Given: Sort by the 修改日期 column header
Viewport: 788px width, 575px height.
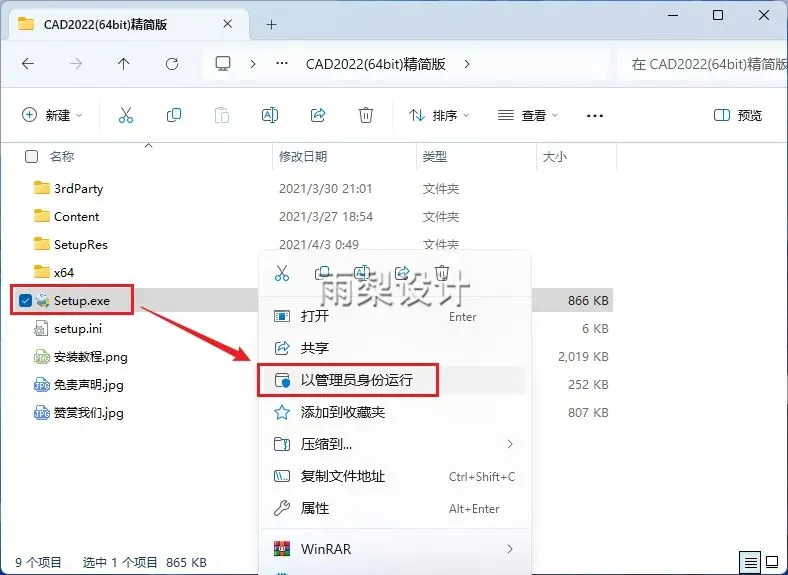Looking at the screenshot, I should (x=303, y=156).
